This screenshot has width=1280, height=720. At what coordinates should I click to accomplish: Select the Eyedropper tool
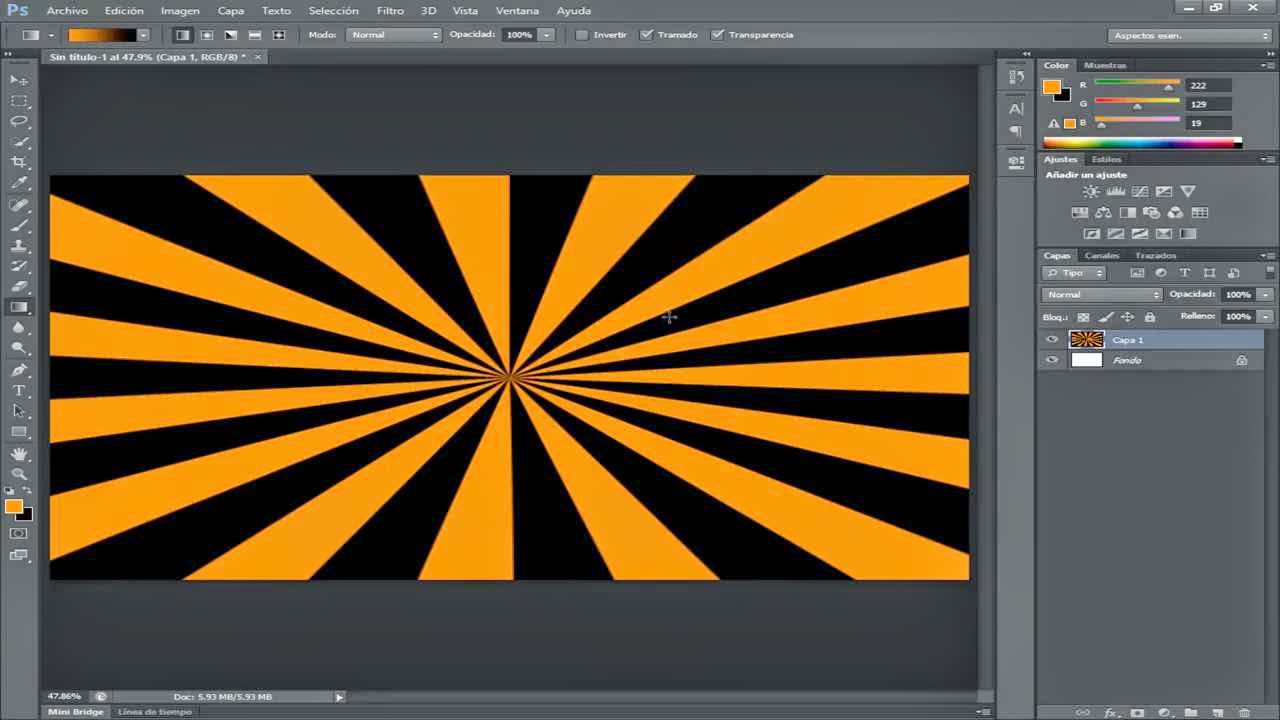(19, 184)
